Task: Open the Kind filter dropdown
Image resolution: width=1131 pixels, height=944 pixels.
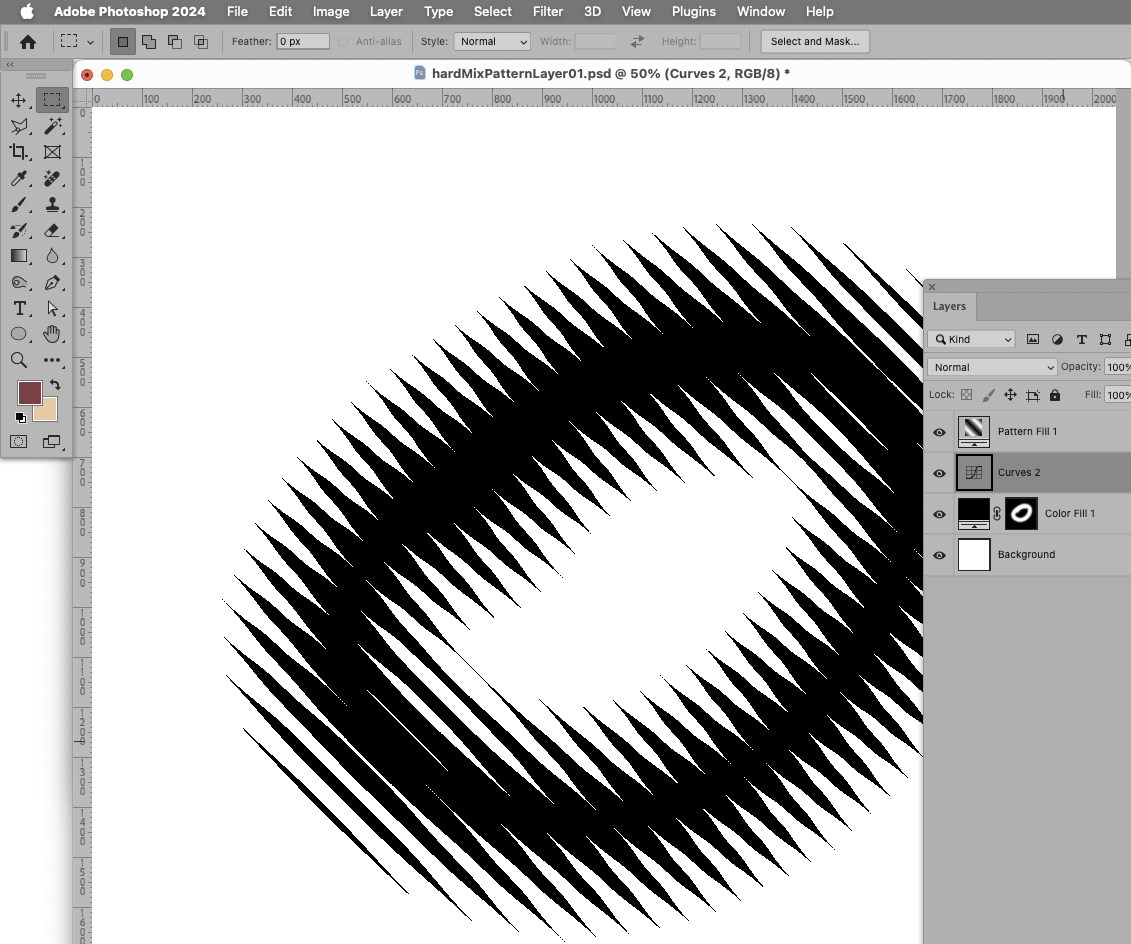Action: (x=970, y=339)
